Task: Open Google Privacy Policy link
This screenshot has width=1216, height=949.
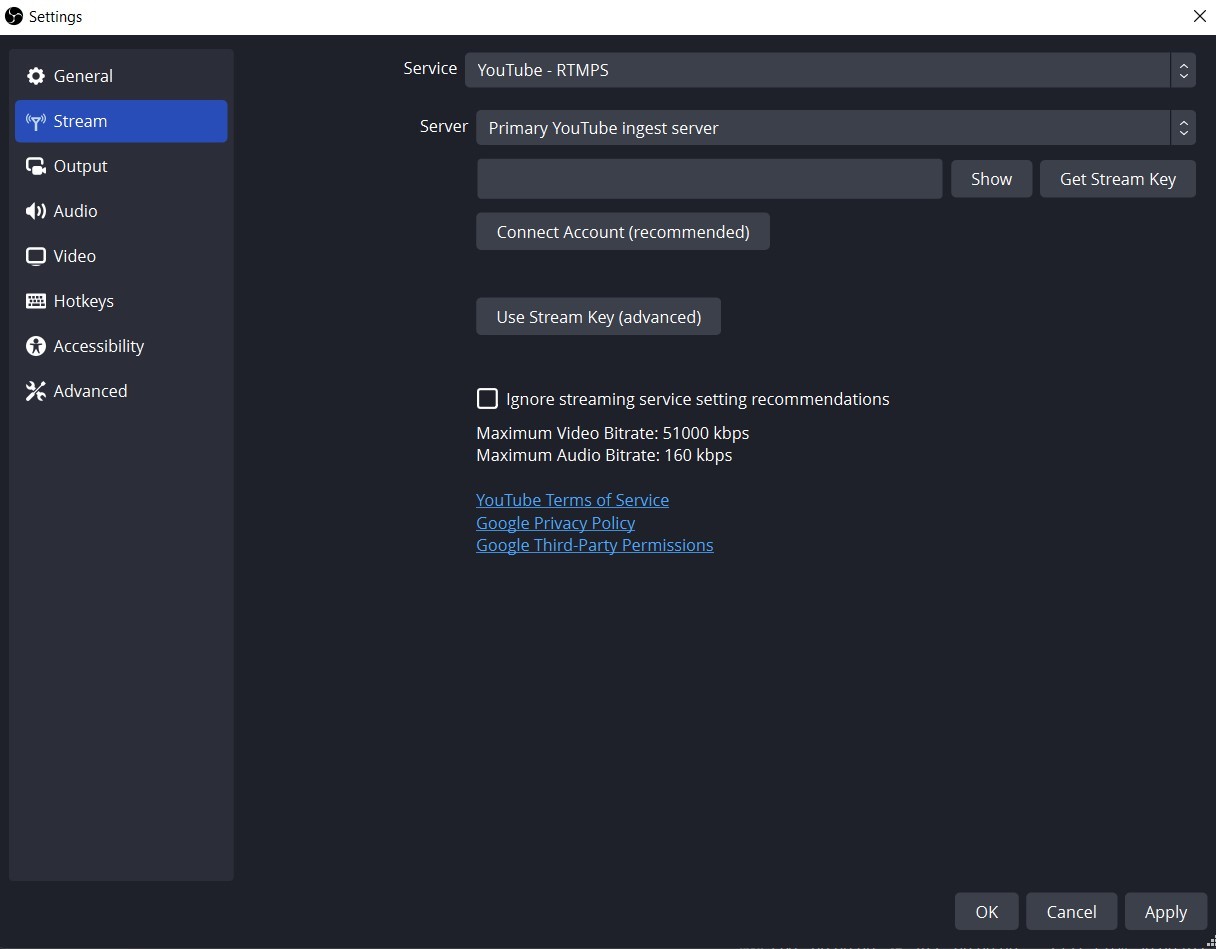Action: point(555,523)
